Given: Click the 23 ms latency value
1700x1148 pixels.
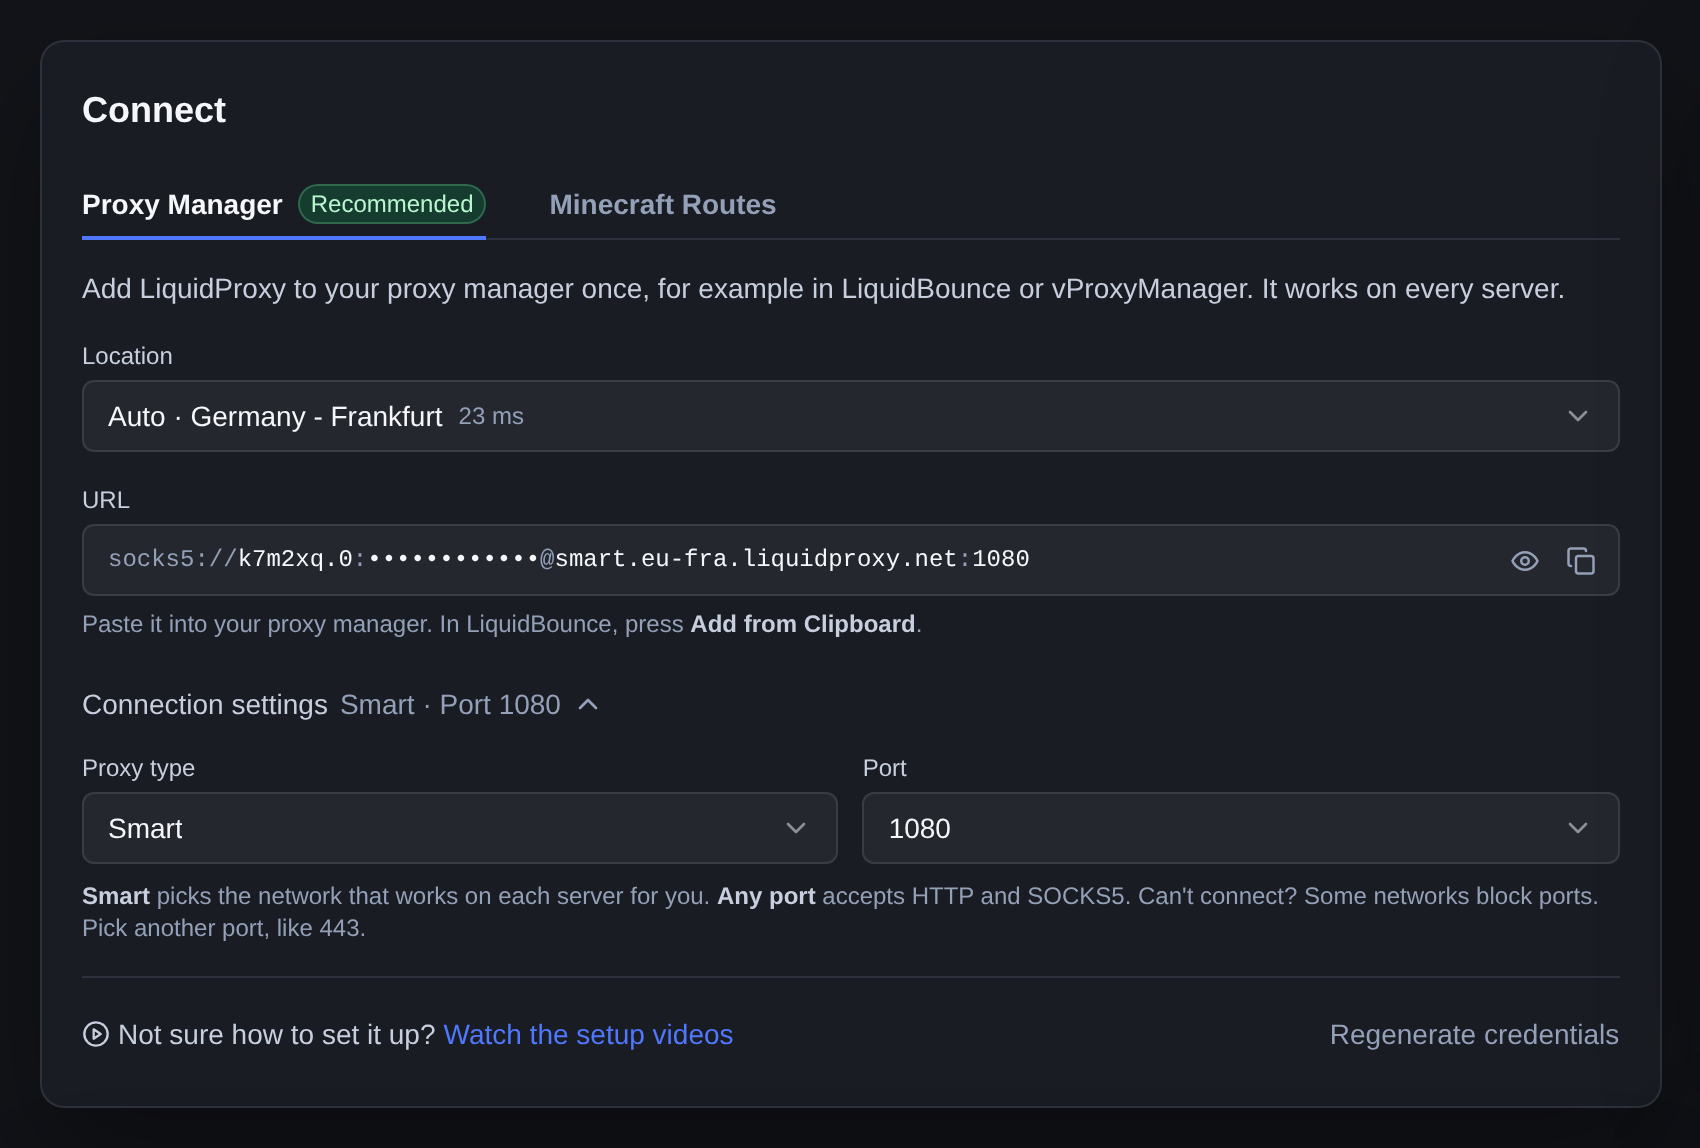Looking at the screenshot, I should coord(491,416).
